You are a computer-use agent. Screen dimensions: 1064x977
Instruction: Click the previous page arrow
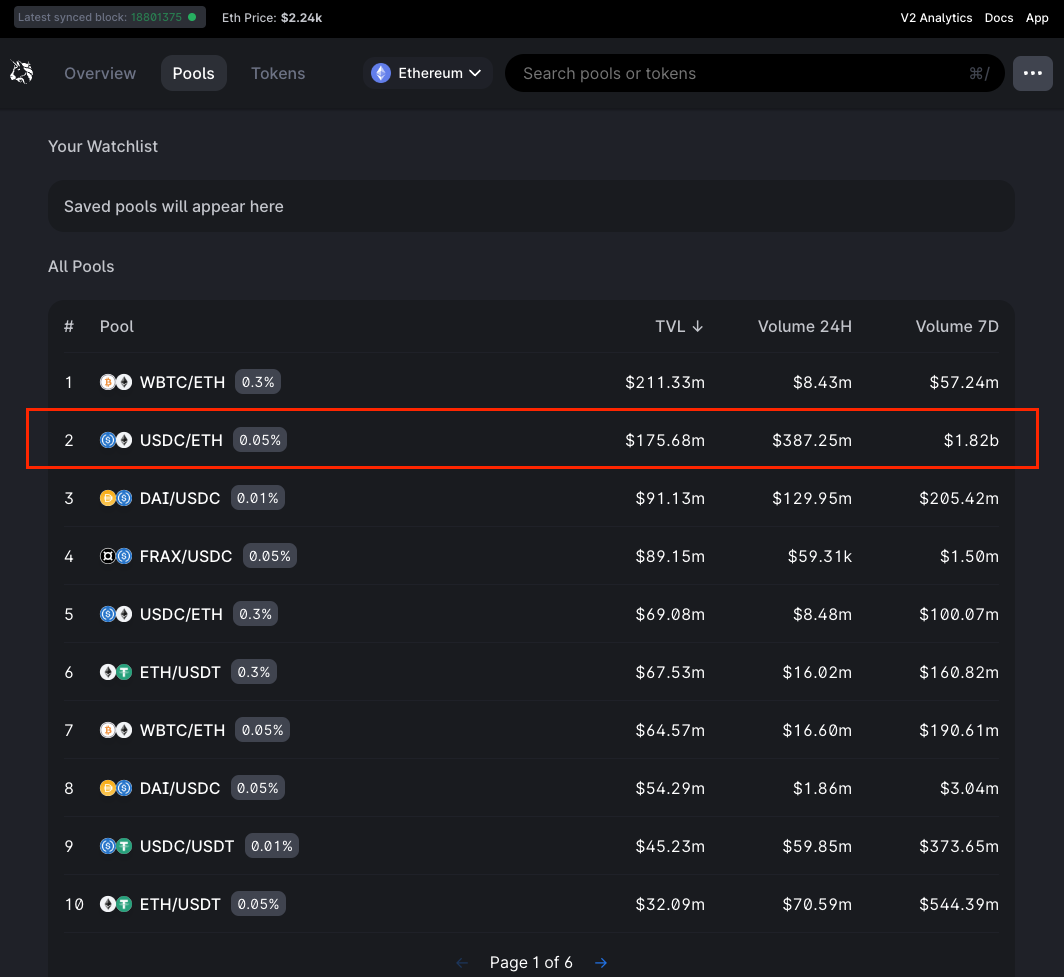point(462,962)
